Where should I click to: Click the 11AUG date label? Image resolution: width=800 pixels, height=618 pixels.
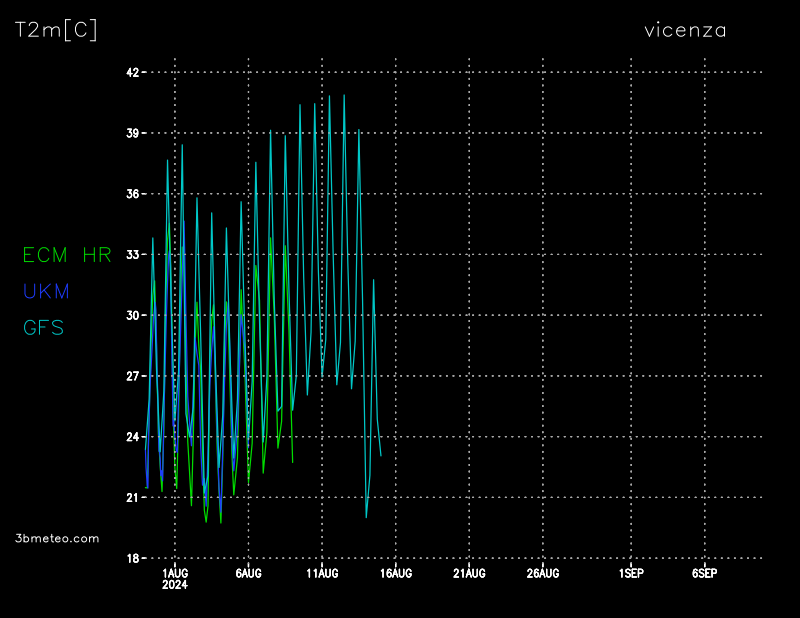click(322, 573)
